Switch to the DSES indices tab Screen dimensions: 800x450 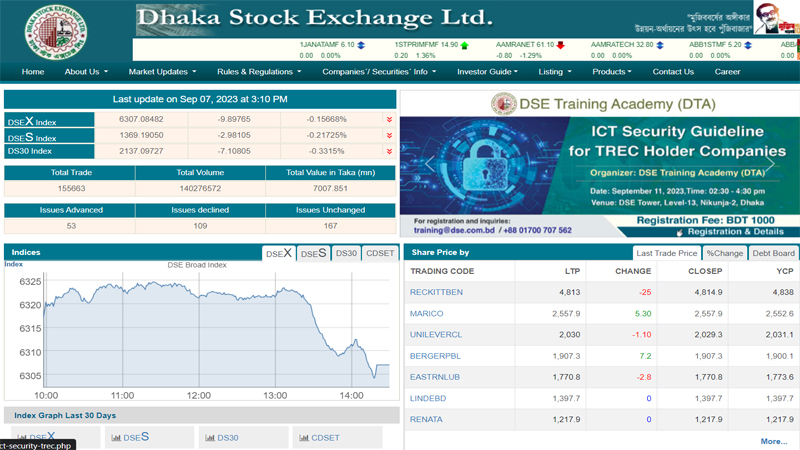[312, 254]
